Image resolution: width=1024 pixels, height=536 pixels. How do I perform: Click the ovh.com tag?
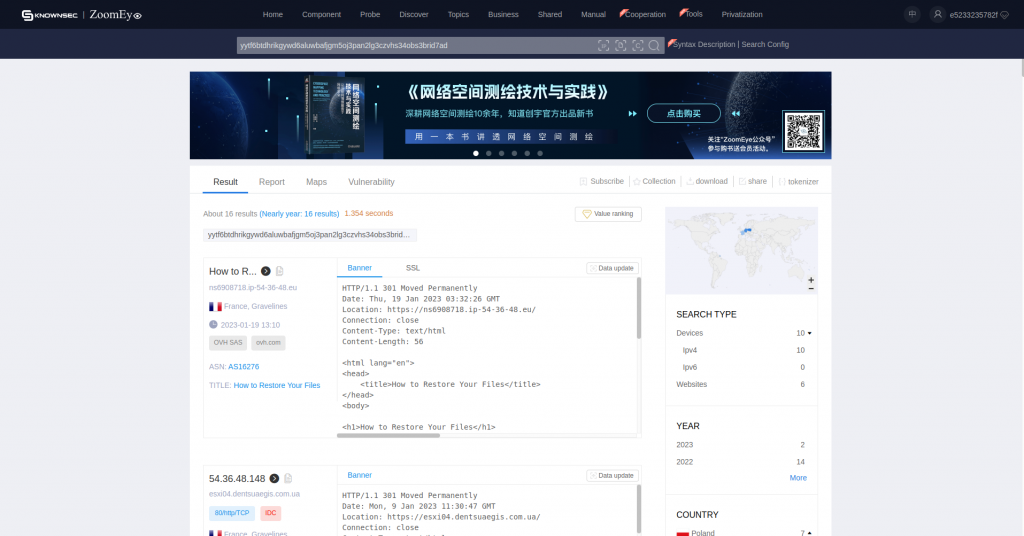tap(268, 343)
